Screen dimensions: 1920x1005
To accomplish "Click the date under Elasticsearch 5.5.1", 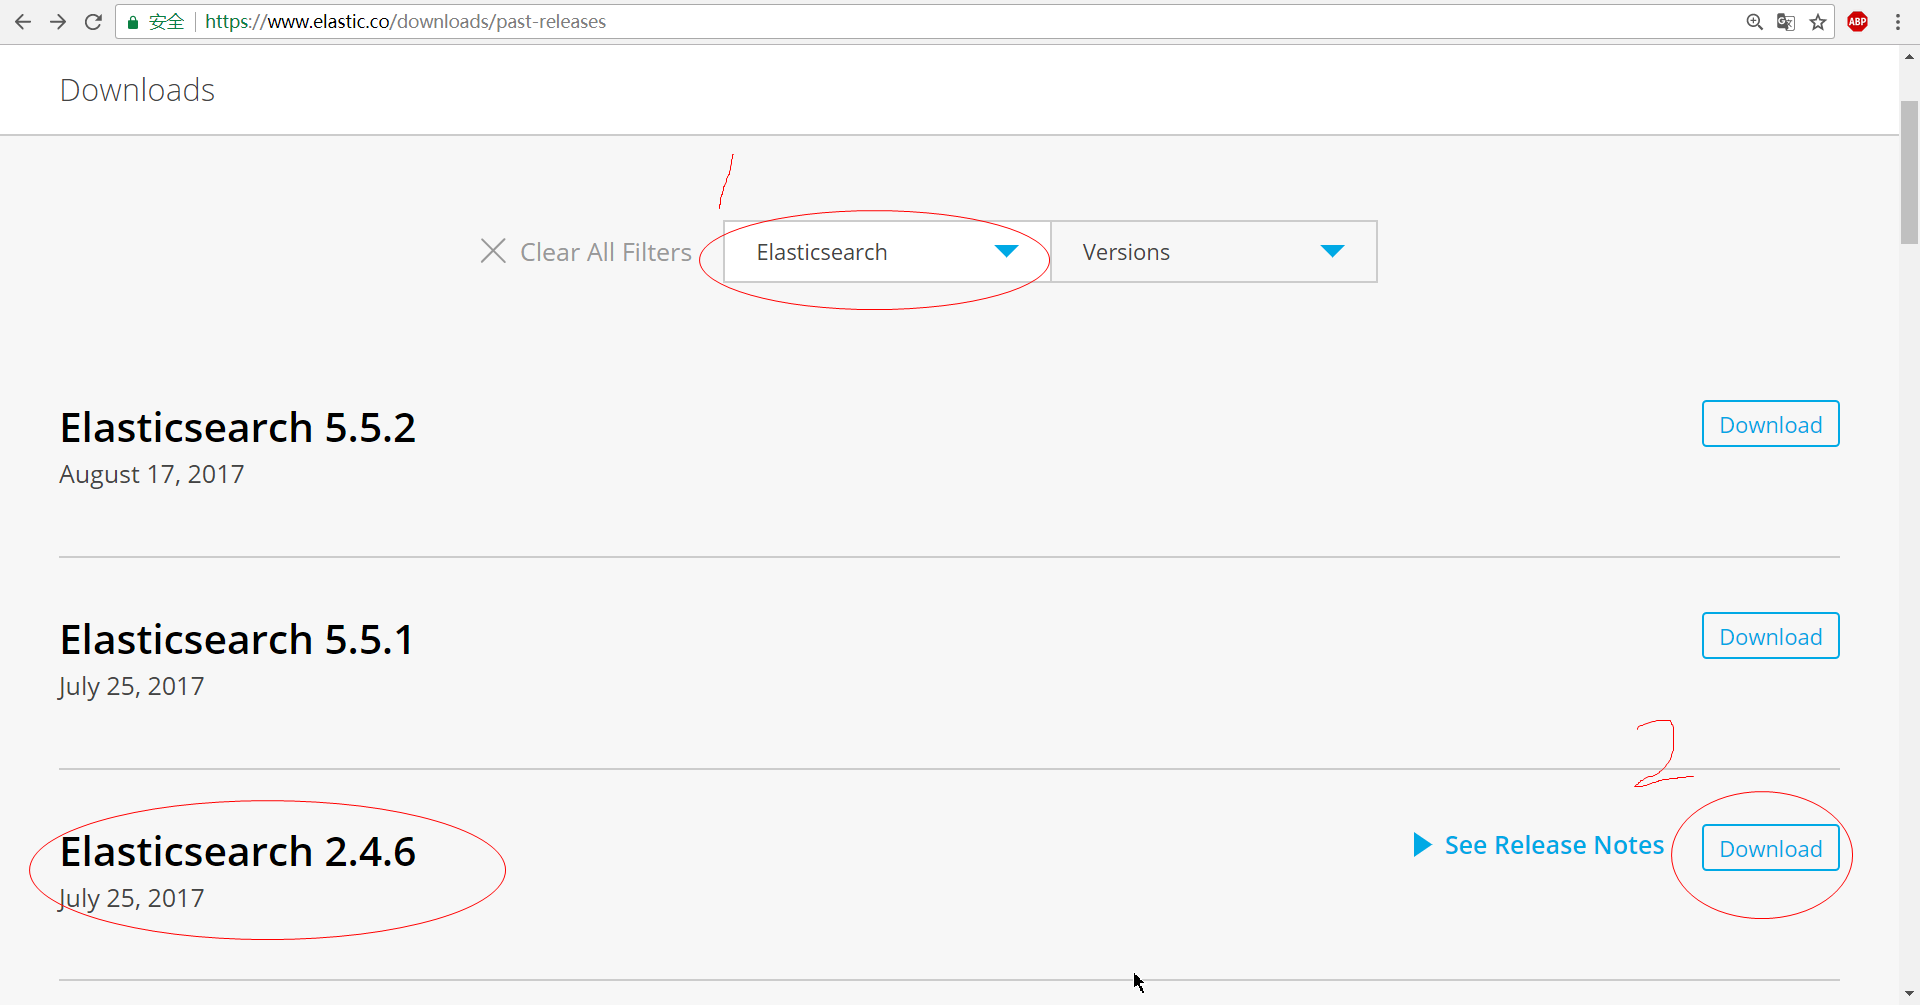I will coord(132,686).
